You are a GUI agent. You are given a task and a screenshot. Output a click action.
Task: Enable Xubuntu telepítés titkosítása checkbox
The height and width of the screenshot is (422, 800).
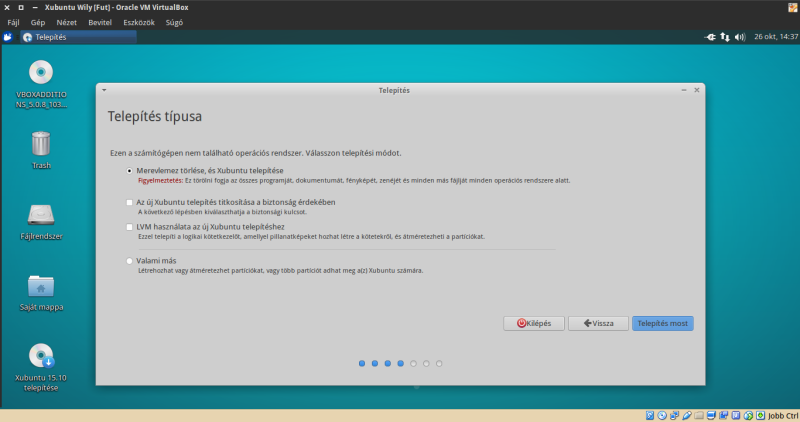(130, 203)
